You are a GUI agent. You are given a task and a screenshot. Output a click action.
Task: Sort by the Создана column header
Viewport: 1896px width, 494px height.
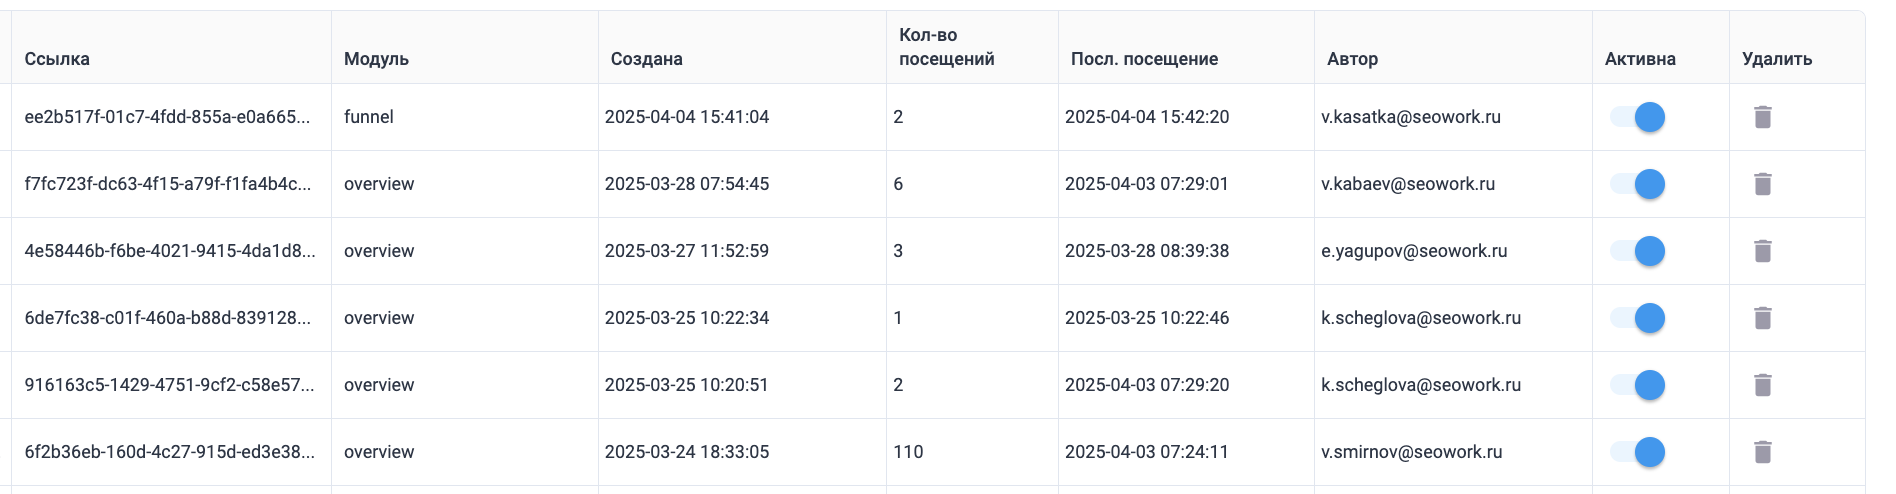pyautogui.click(x=646, y=59)
